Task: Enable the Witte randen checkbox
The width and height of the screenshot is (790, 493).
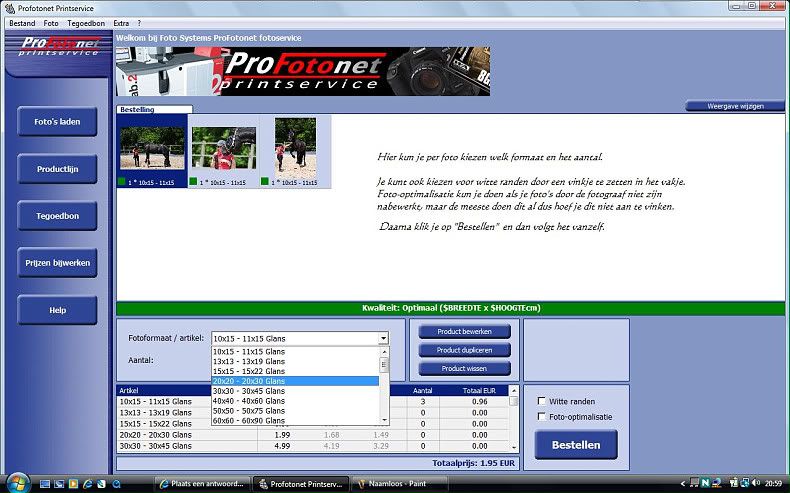Action: (542, 401)
